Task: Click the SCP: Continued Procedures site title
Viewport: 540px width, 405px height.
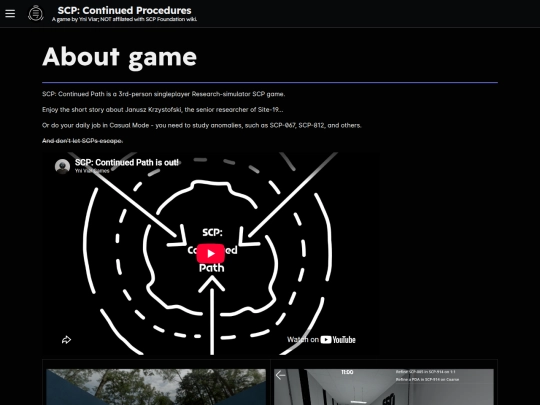Action: click(124, 10)
